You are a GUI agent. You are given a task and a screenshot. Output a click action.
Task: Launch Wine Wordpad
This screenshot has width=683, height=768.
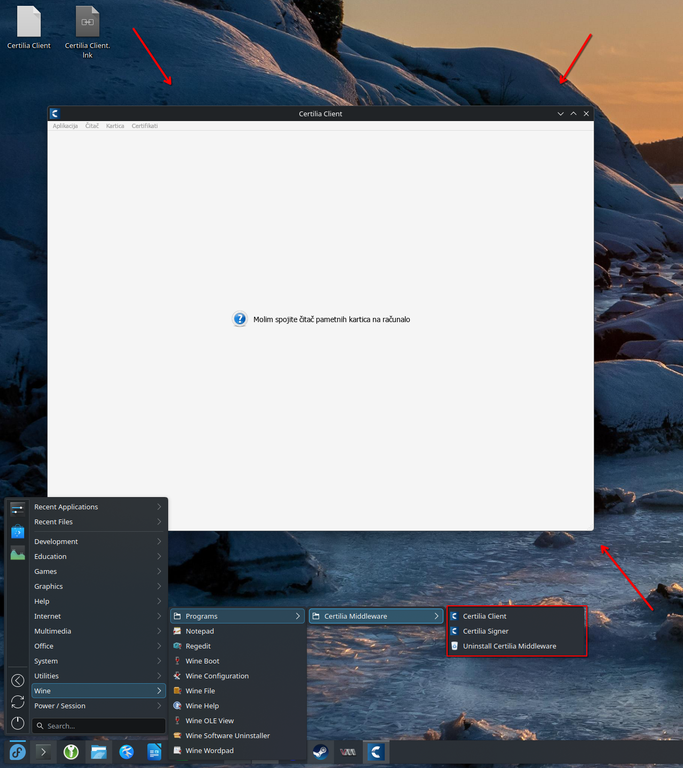point(238,750)
